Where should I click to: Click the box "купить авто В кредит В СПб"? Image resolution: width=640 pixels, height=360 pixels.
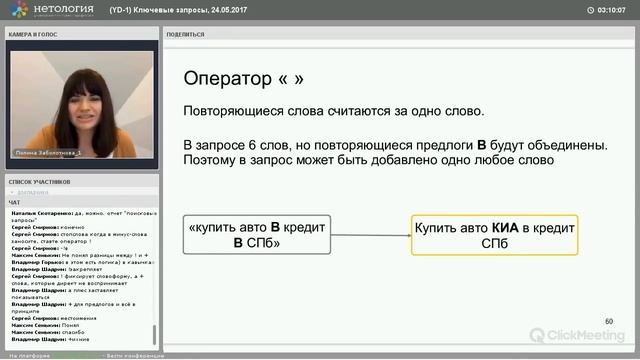pos(257,235)
